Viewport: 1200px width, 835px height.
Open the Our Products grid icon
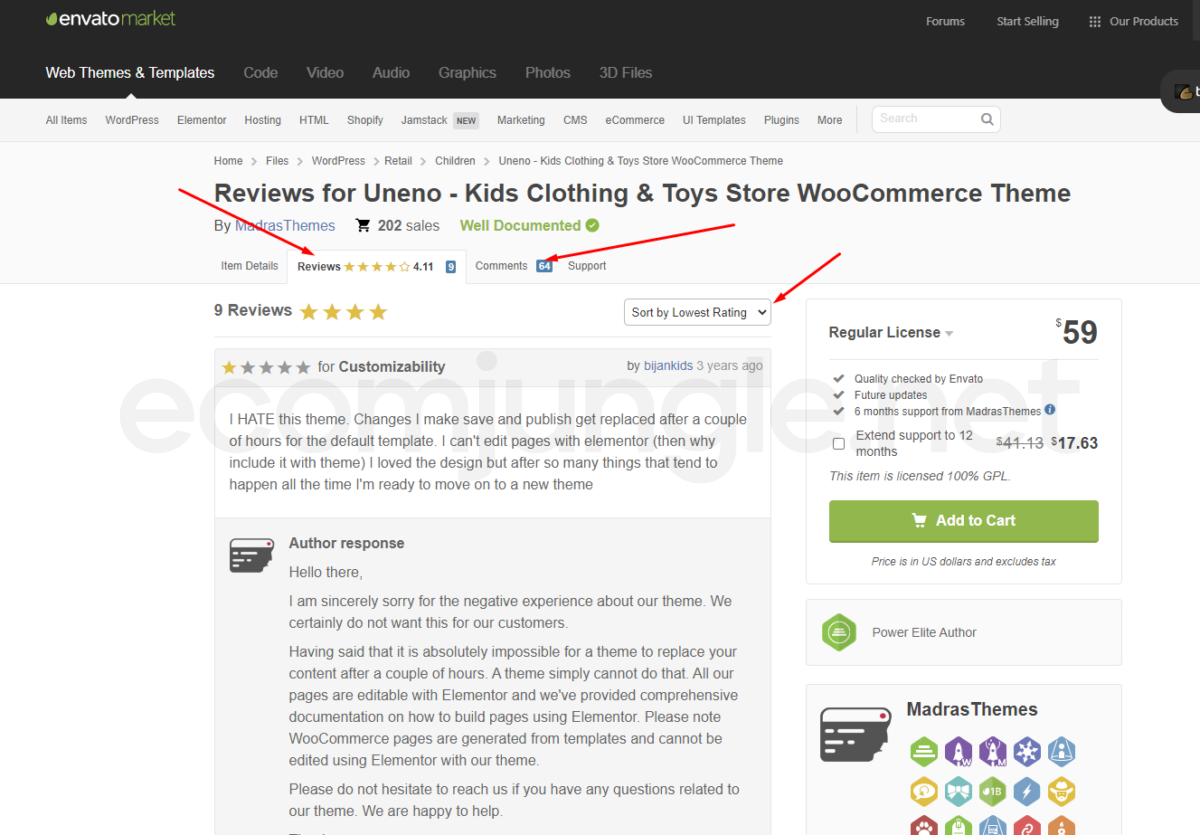[x=1095, y=21]
